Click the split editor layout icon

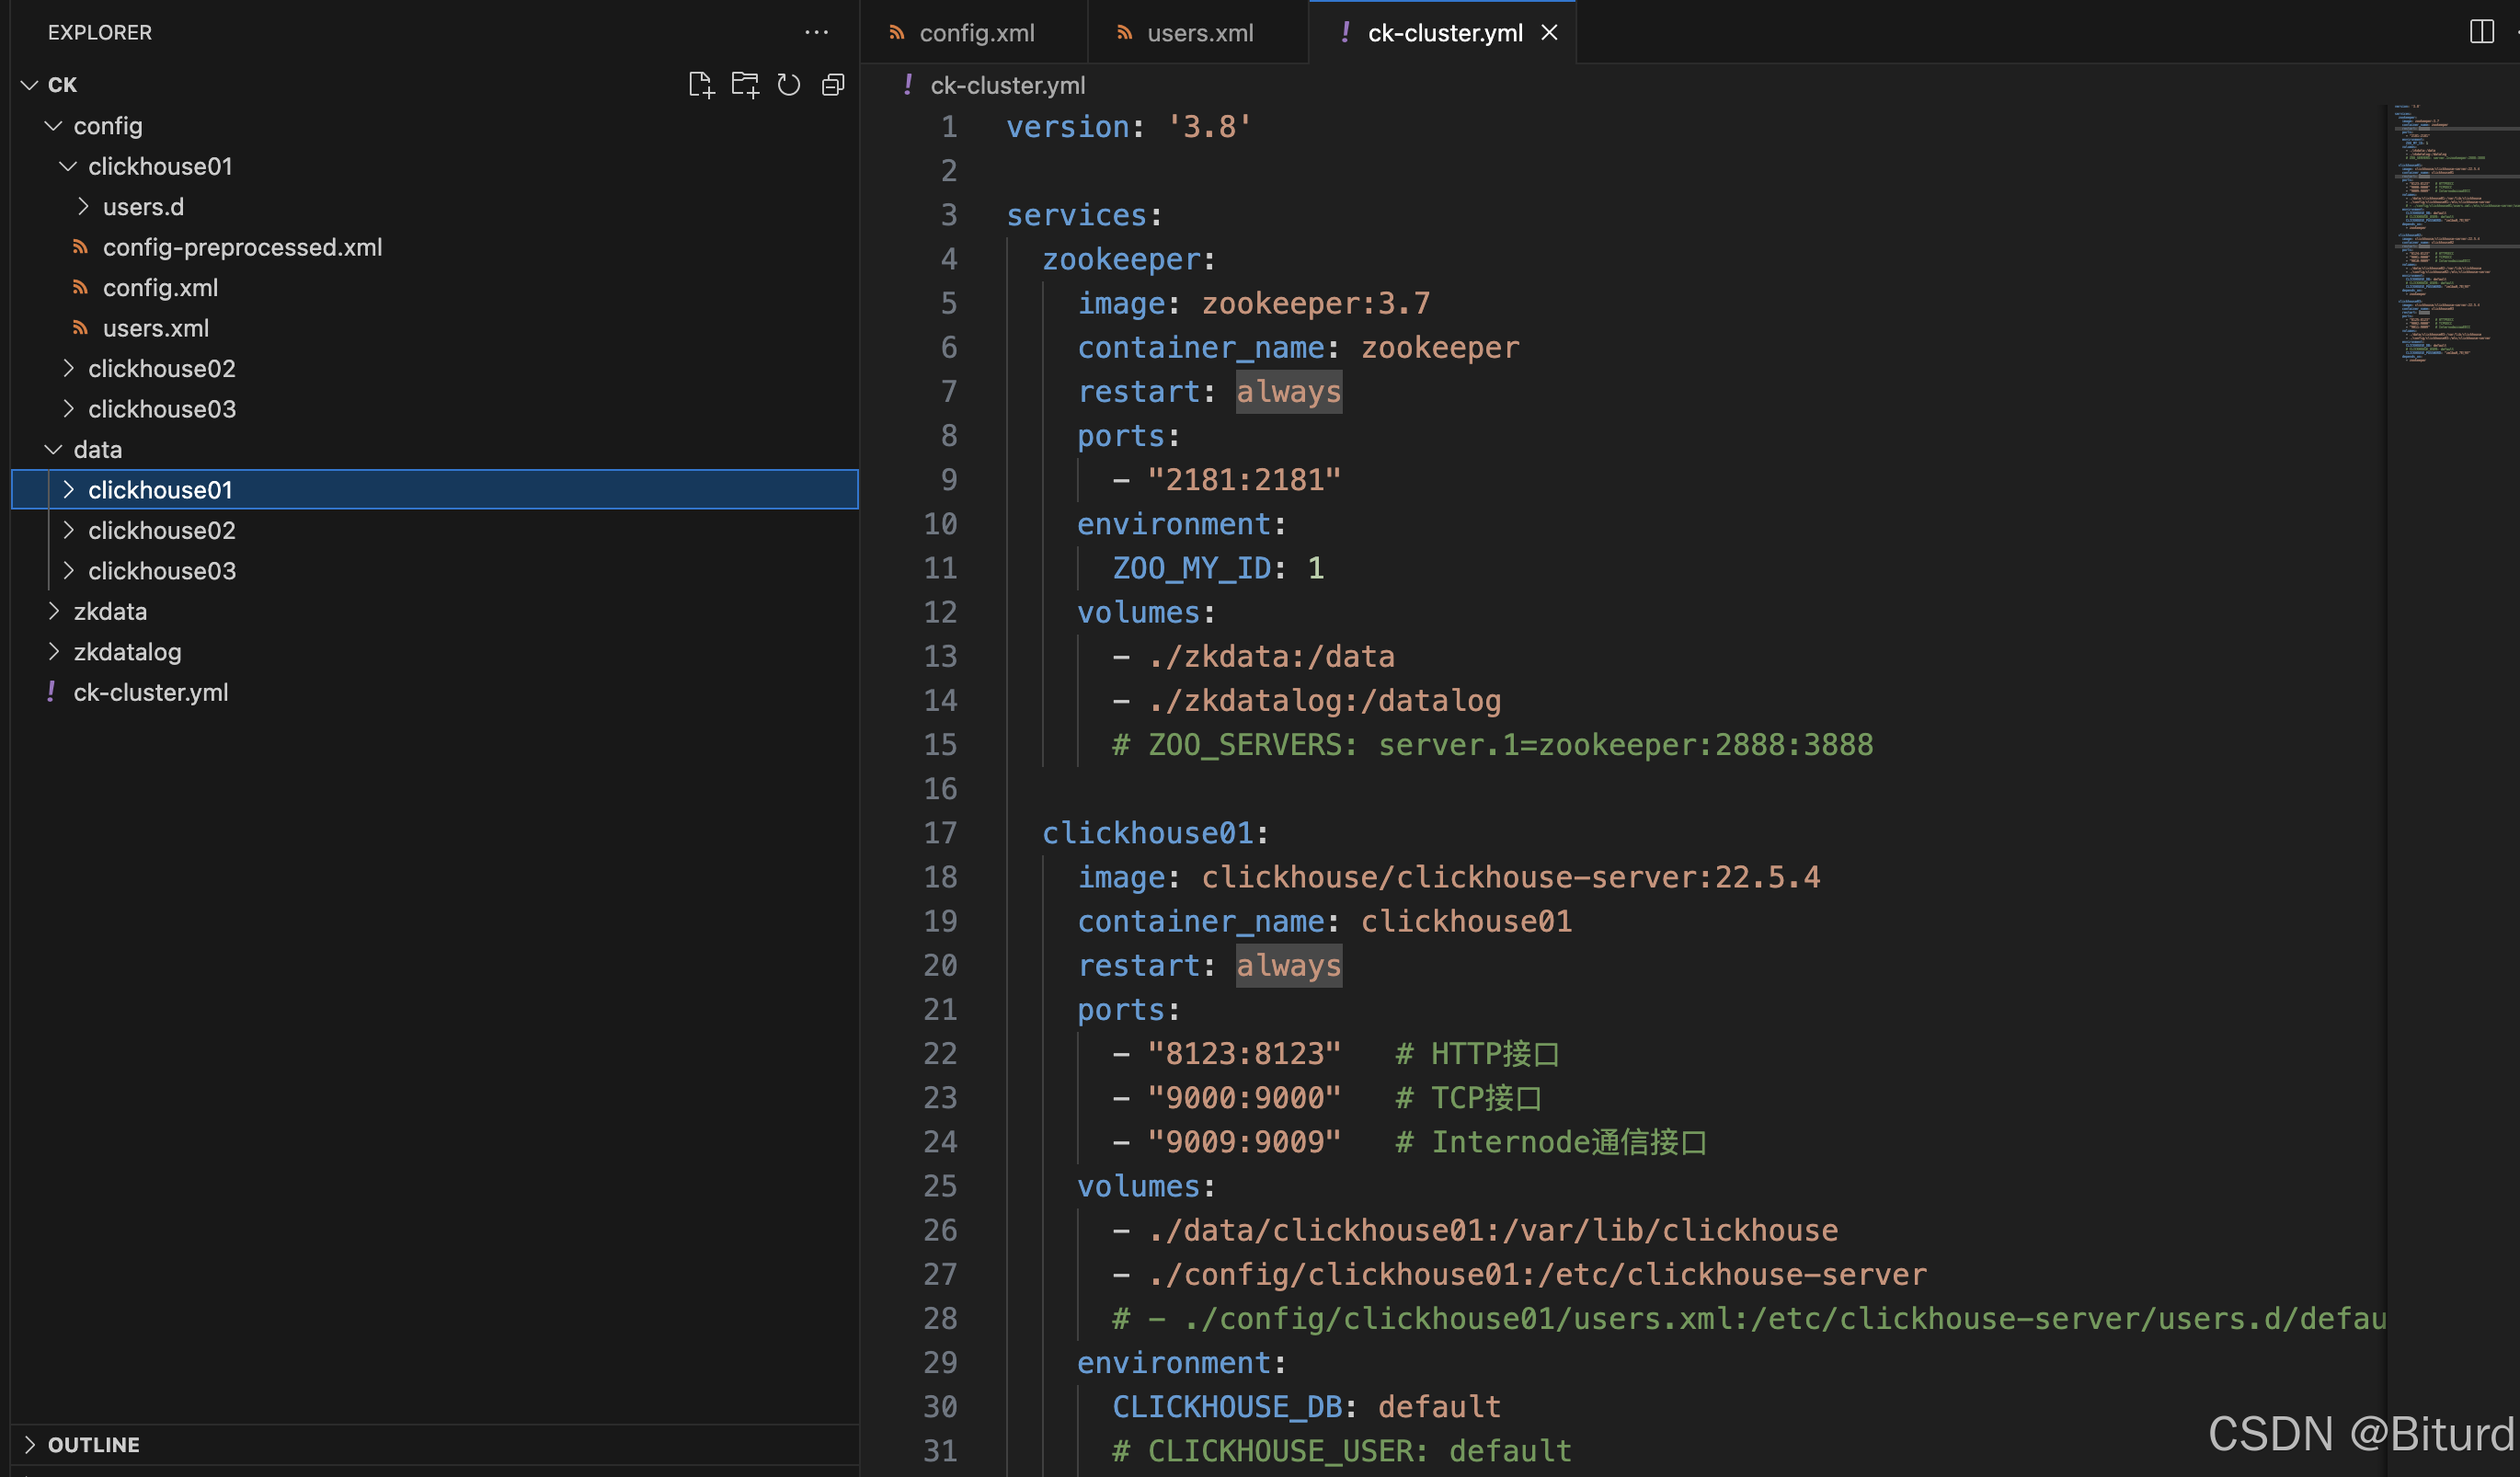coord(2481,32)
